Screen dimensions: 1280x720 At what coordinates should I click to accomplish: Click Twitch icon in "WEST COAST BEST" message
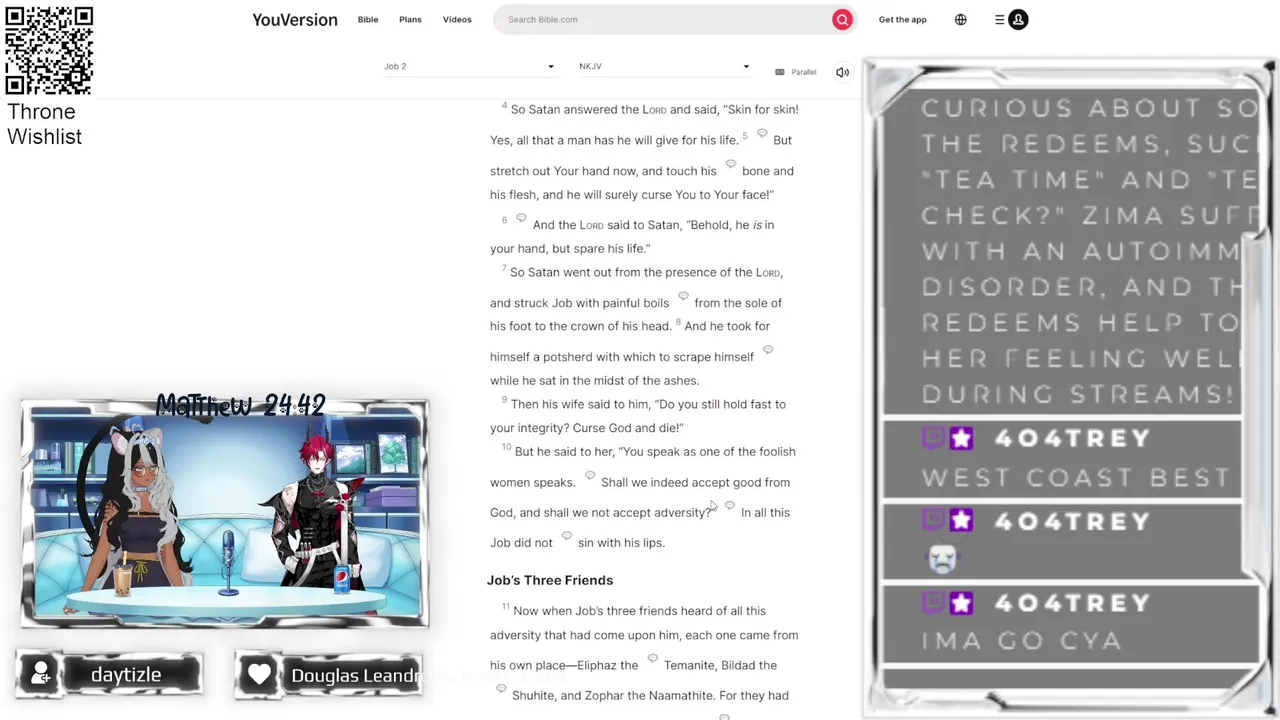click(932, 438)
